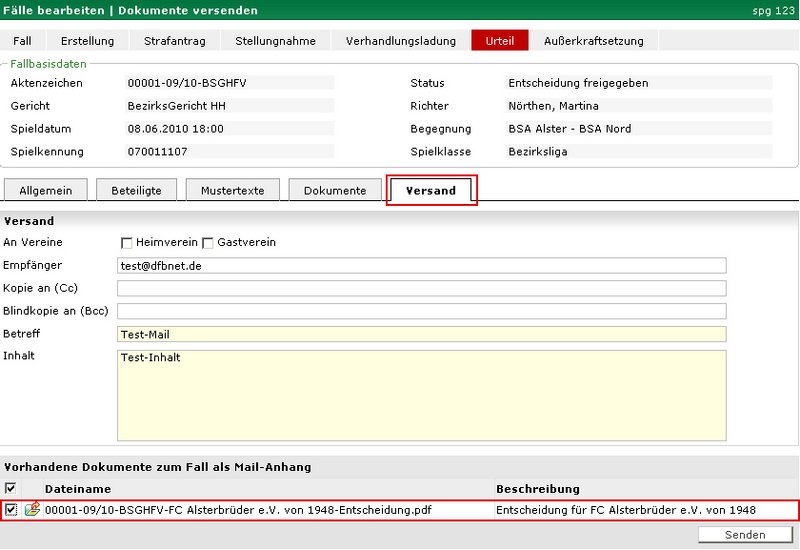The width and height of the screenshot is (800, 550).
Task: Click into the Empfänger email field
Action: 421,266
